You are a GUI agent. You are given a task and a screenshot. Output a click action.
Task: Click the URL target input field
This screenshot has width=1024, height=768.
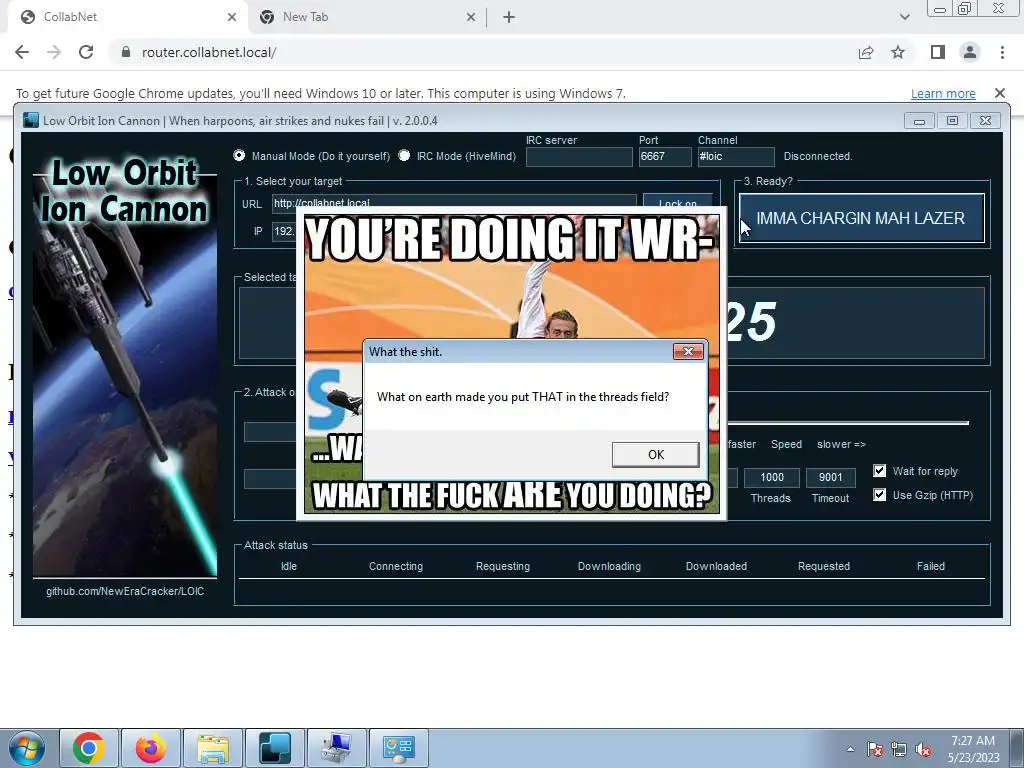(x=454, y=201)
